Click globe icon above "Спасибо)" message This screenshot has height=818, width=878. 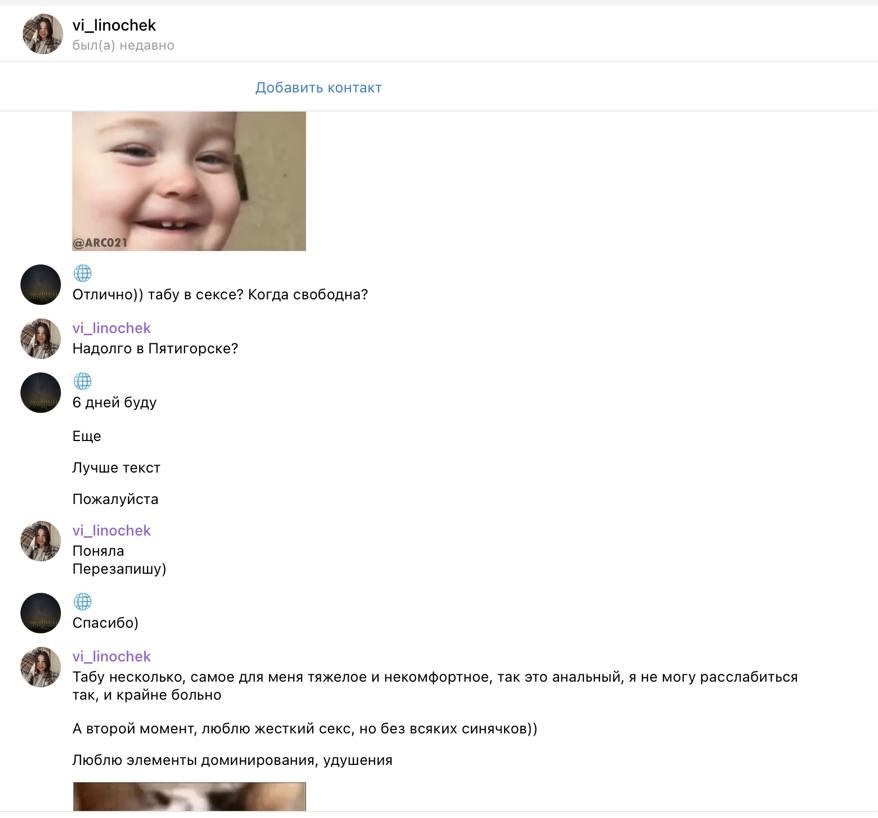(83, 601)
